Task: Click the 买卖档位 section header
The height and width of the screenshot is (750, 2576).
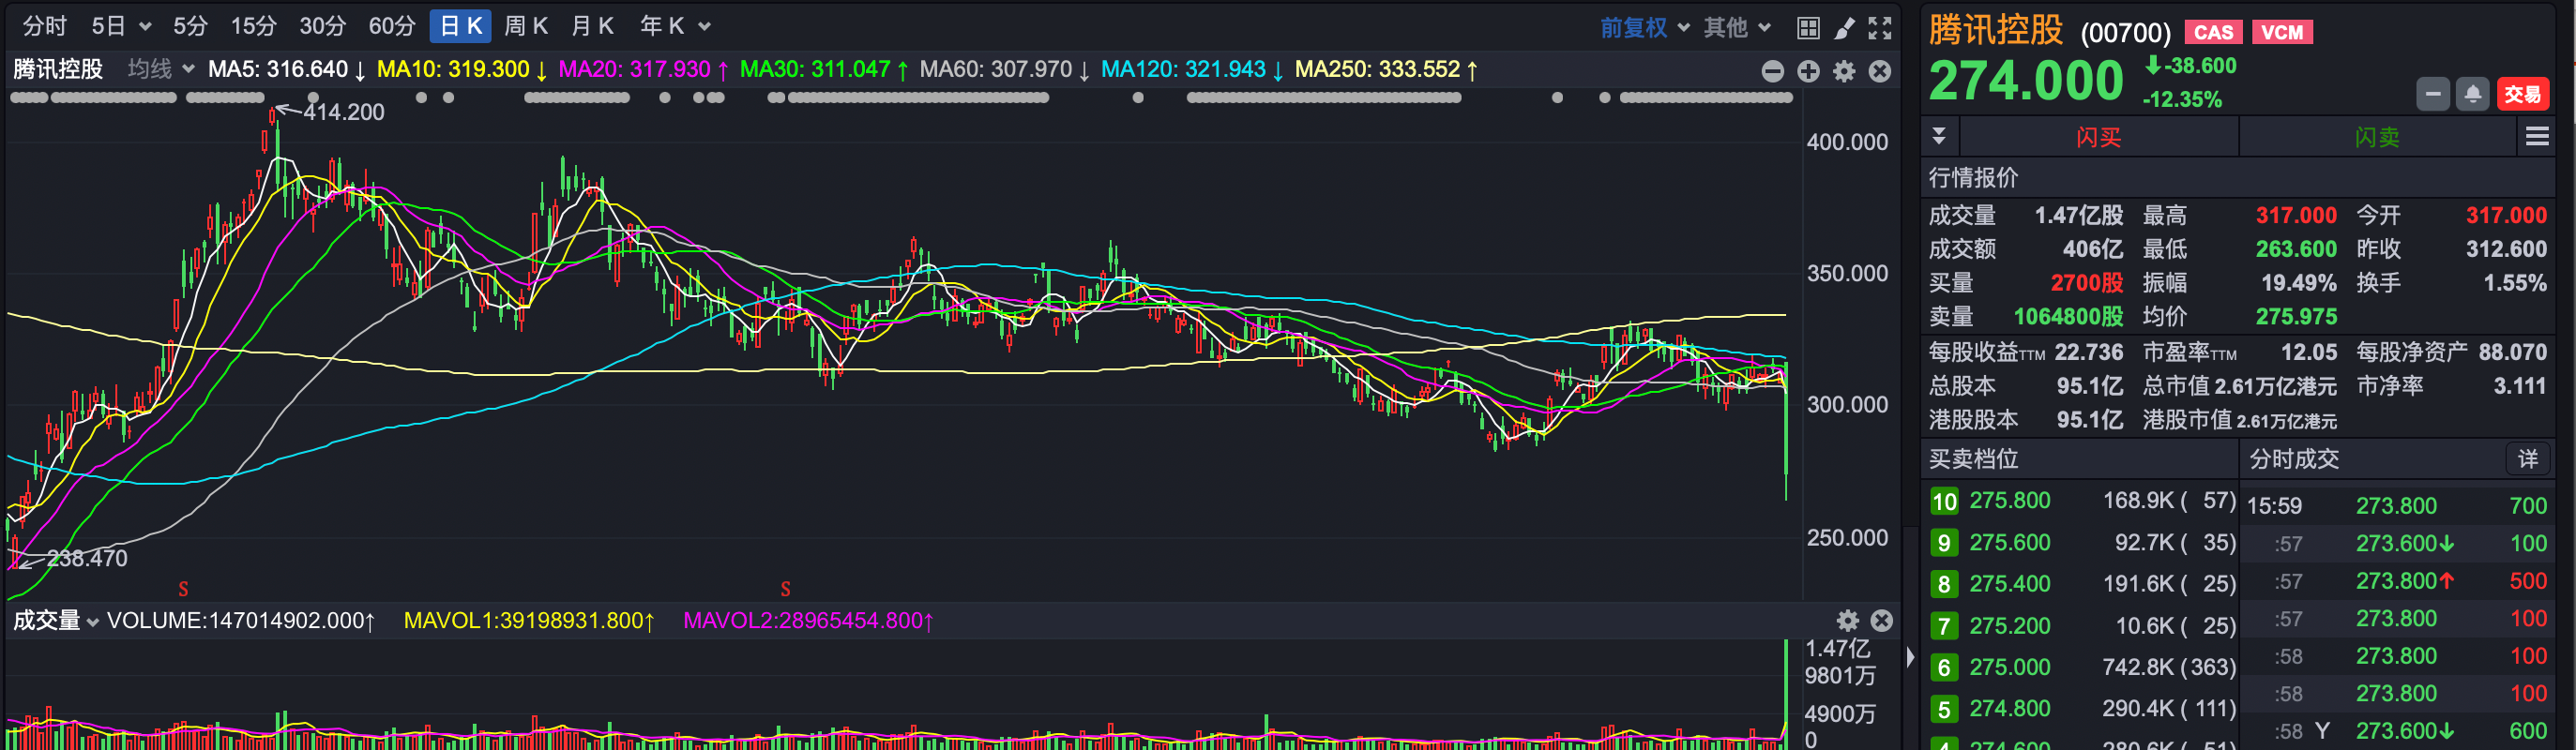Action: coord(1973,459)
